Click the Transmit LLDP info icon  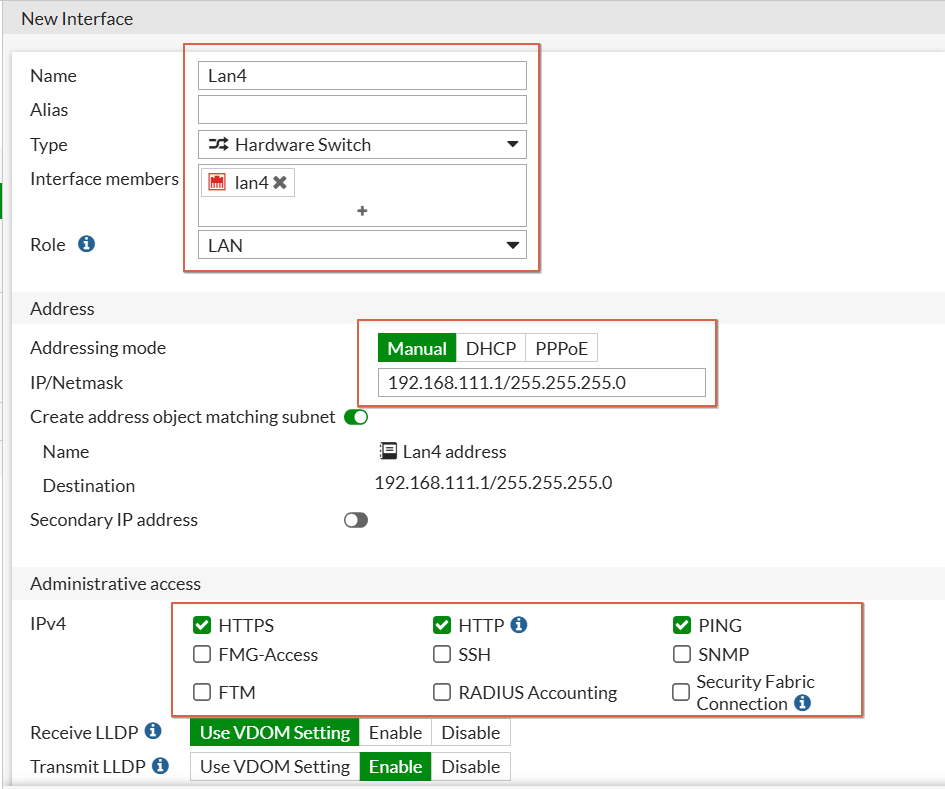[160, 765]
